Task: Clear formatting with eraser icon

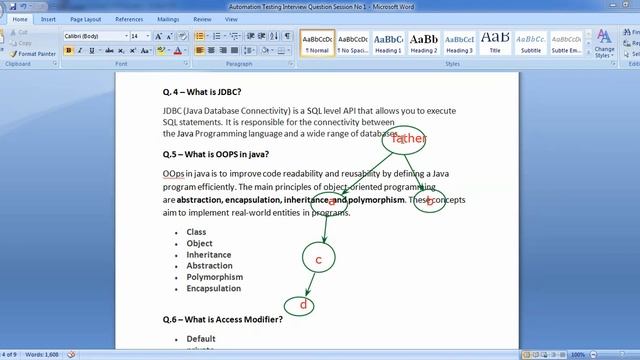Action: 183,36
